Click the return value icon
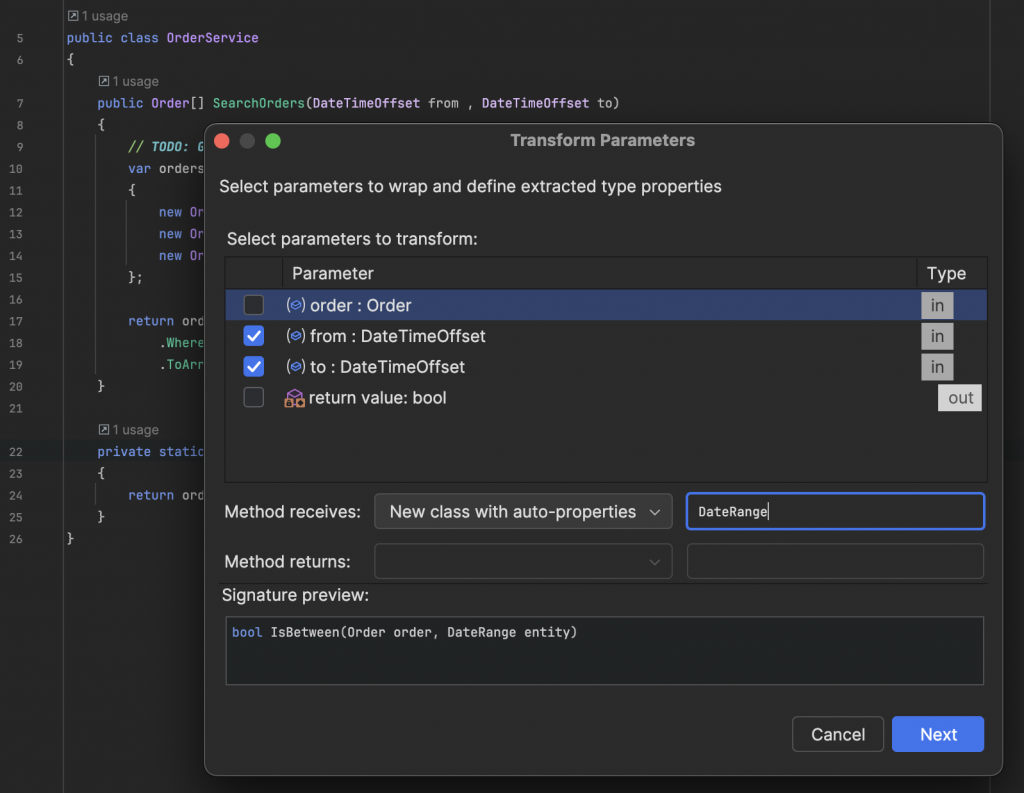This screenshot has height=793, width=1024. point(295,398)
